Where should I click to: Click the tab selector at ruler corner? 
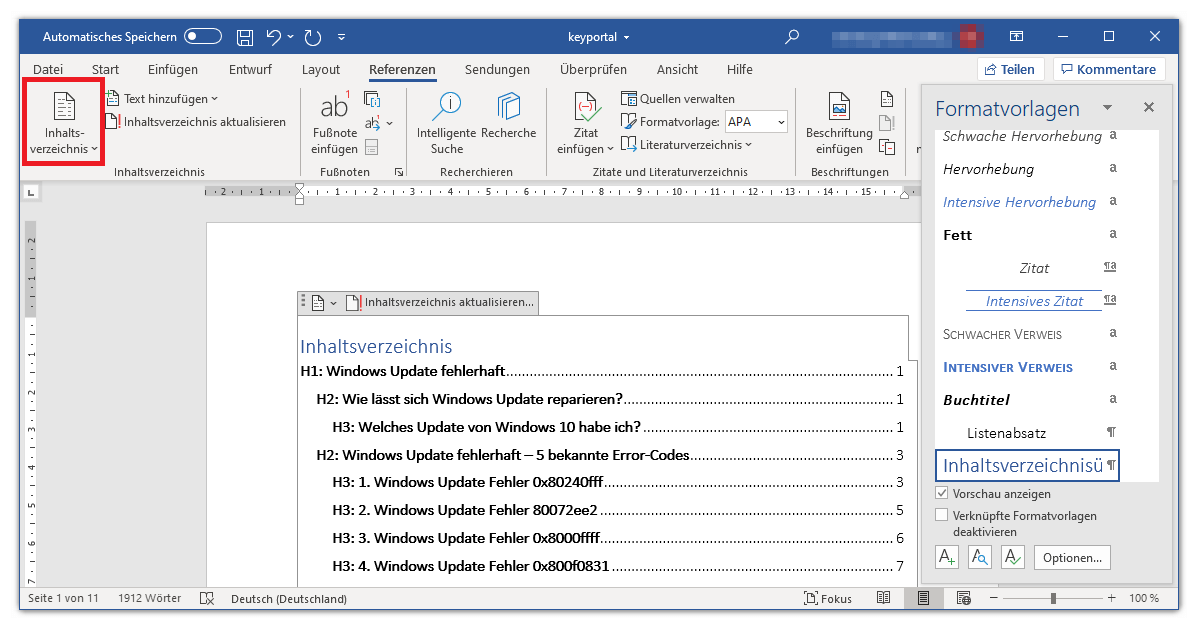point(30,191)
